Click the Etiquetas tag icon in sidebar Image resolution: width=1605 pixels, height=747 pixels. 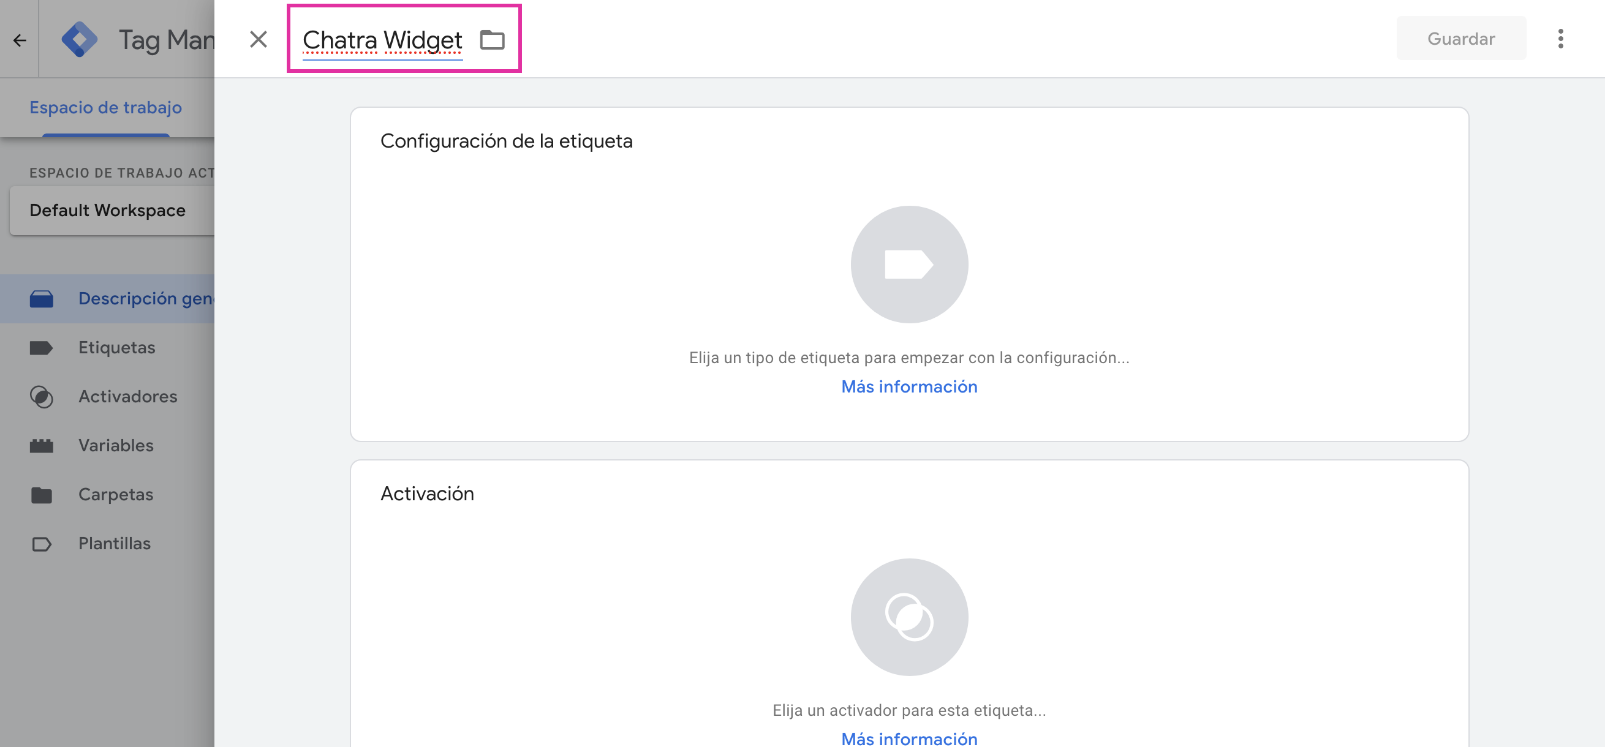[x=41, y=348]
